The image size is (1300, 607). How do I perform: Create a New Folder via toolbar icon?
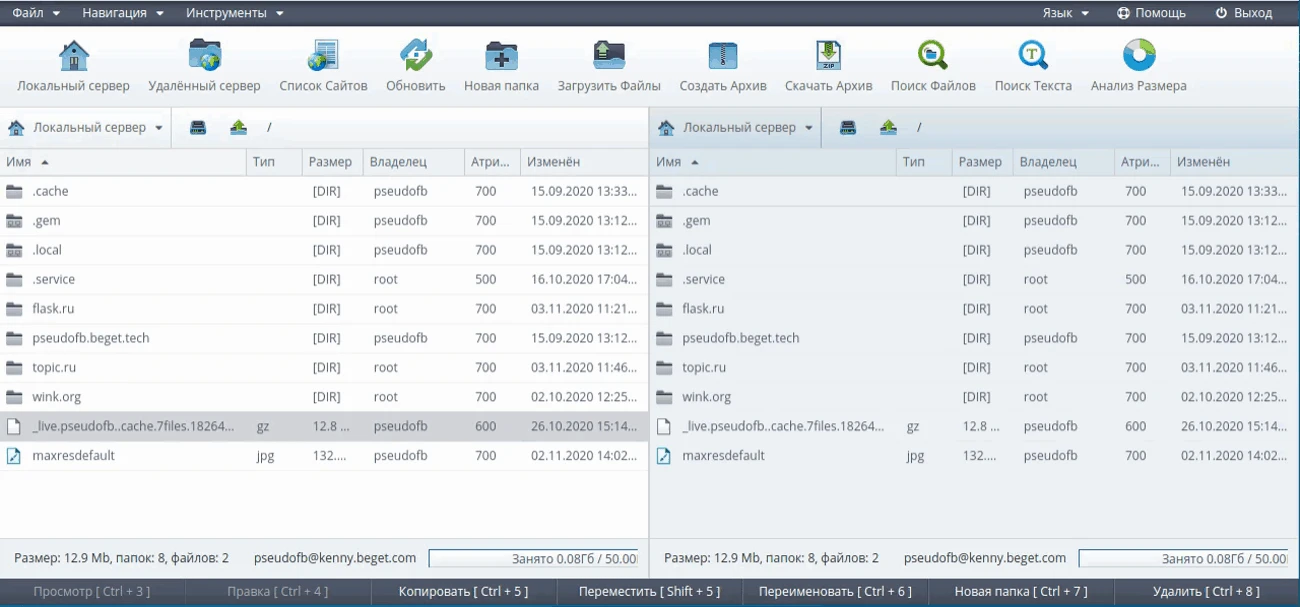pos(501,56)
